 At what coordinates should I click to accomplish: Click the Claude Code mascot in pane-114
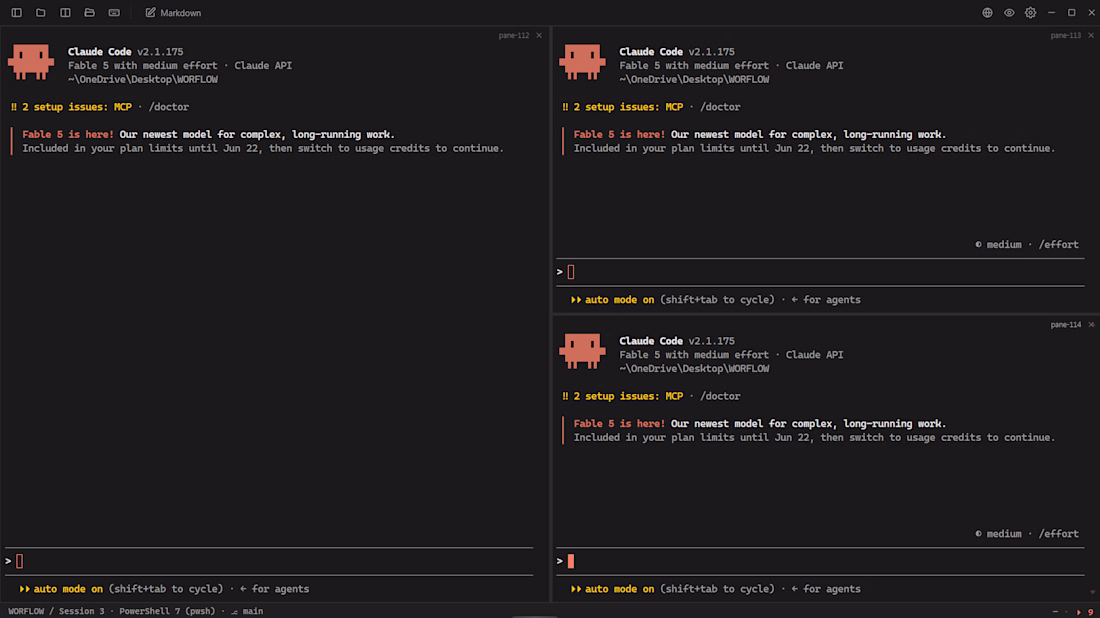point(582,351)
